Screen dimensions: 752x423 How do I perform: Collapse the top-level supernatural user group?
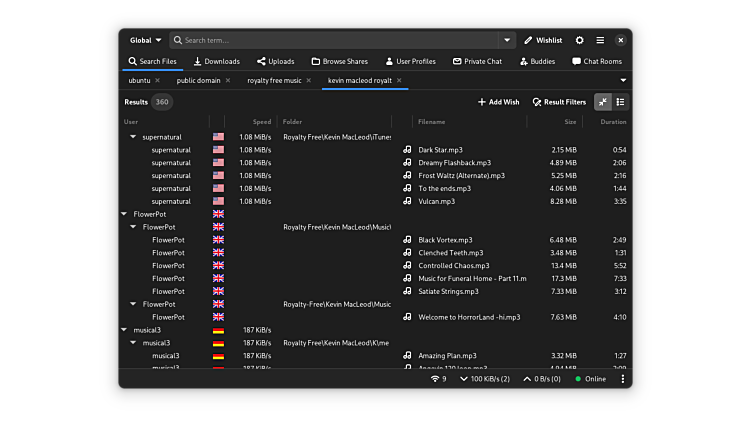point(133,137)
